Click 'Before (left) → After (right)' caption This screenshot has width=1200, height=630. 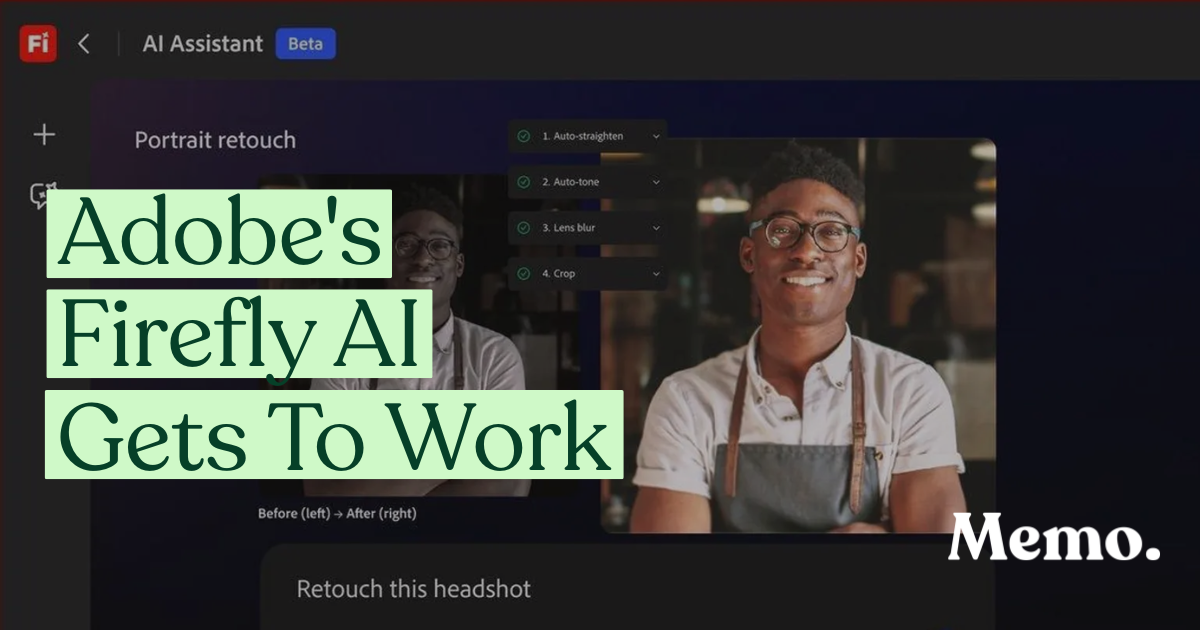tap(337, 513)
